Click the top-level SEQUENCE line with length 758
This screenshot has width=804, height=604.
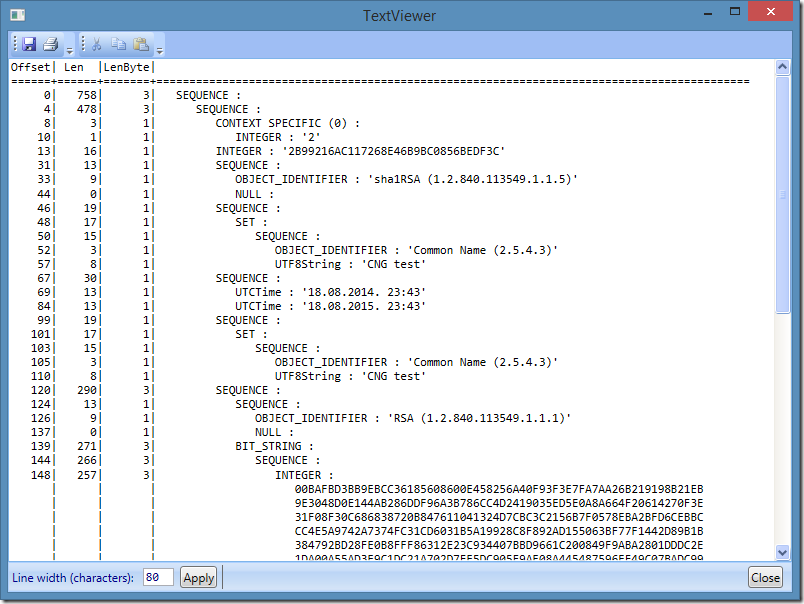click(x=208, y=95)
